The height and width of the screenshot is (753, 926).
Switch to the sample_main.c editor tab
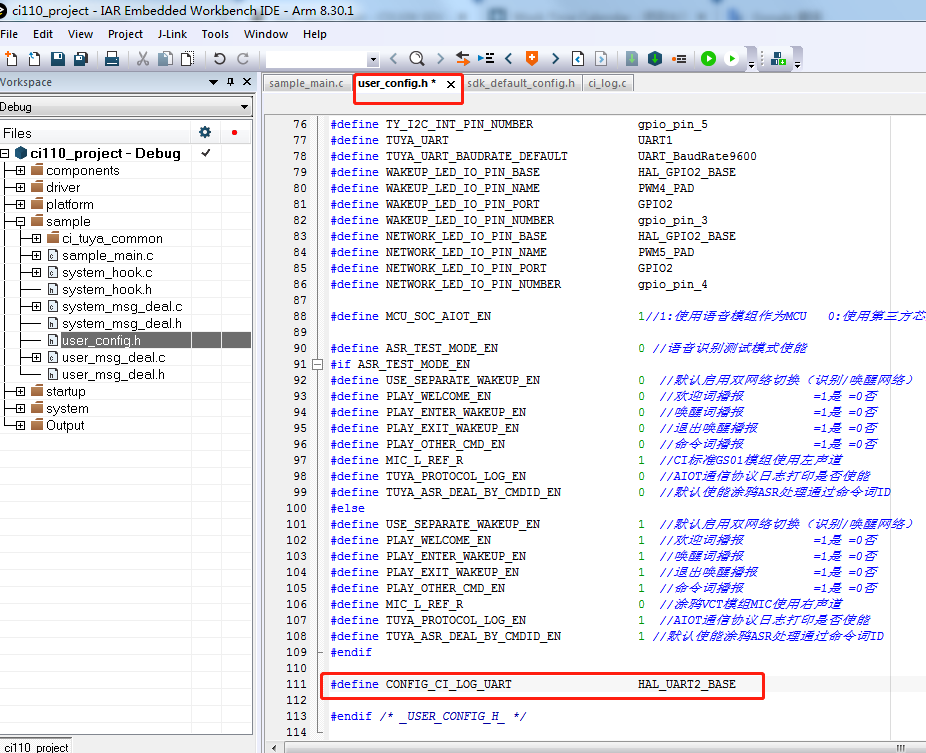pos(307,83)
